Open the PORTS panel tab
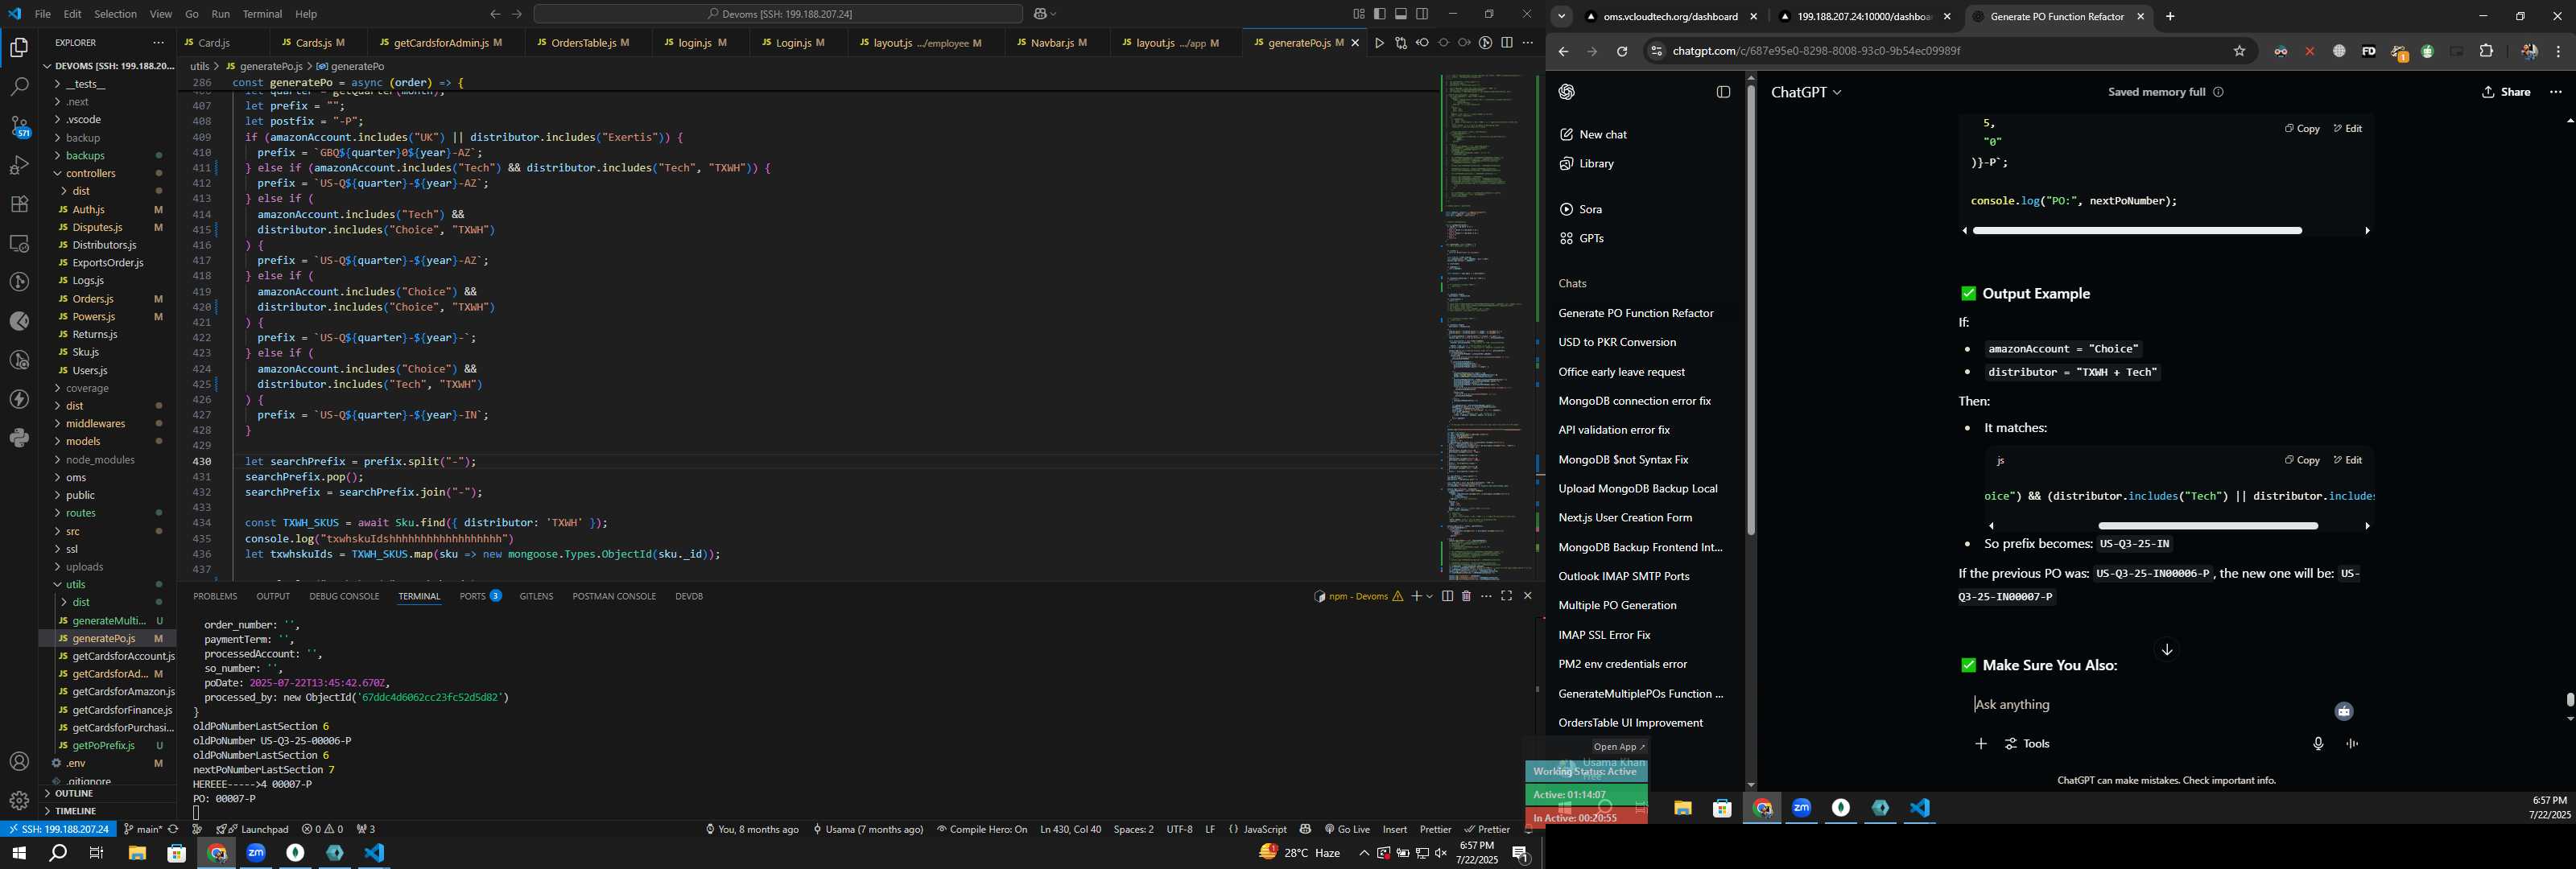 (x=480, y=596)
